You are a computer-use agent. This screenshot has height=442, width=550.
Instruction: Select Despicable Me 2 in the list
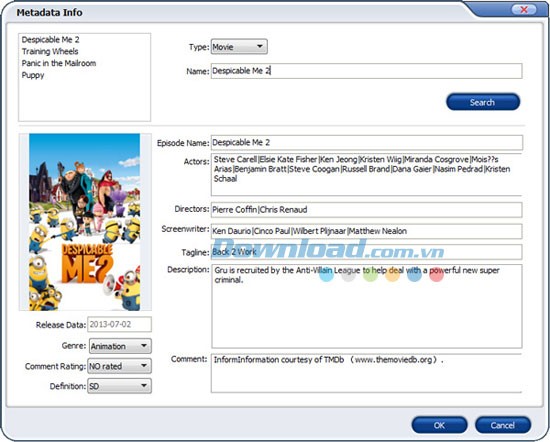pyautogui.click(x=51, y=40)
